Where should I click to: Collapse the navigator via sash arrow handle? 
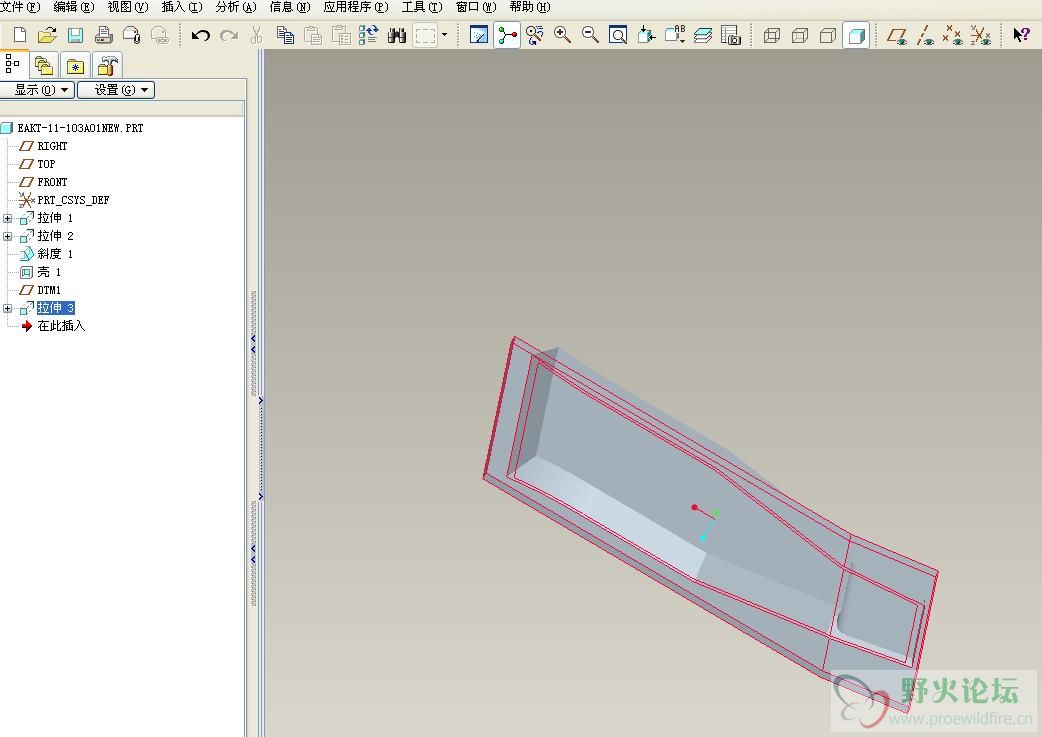tap(253, 344)
